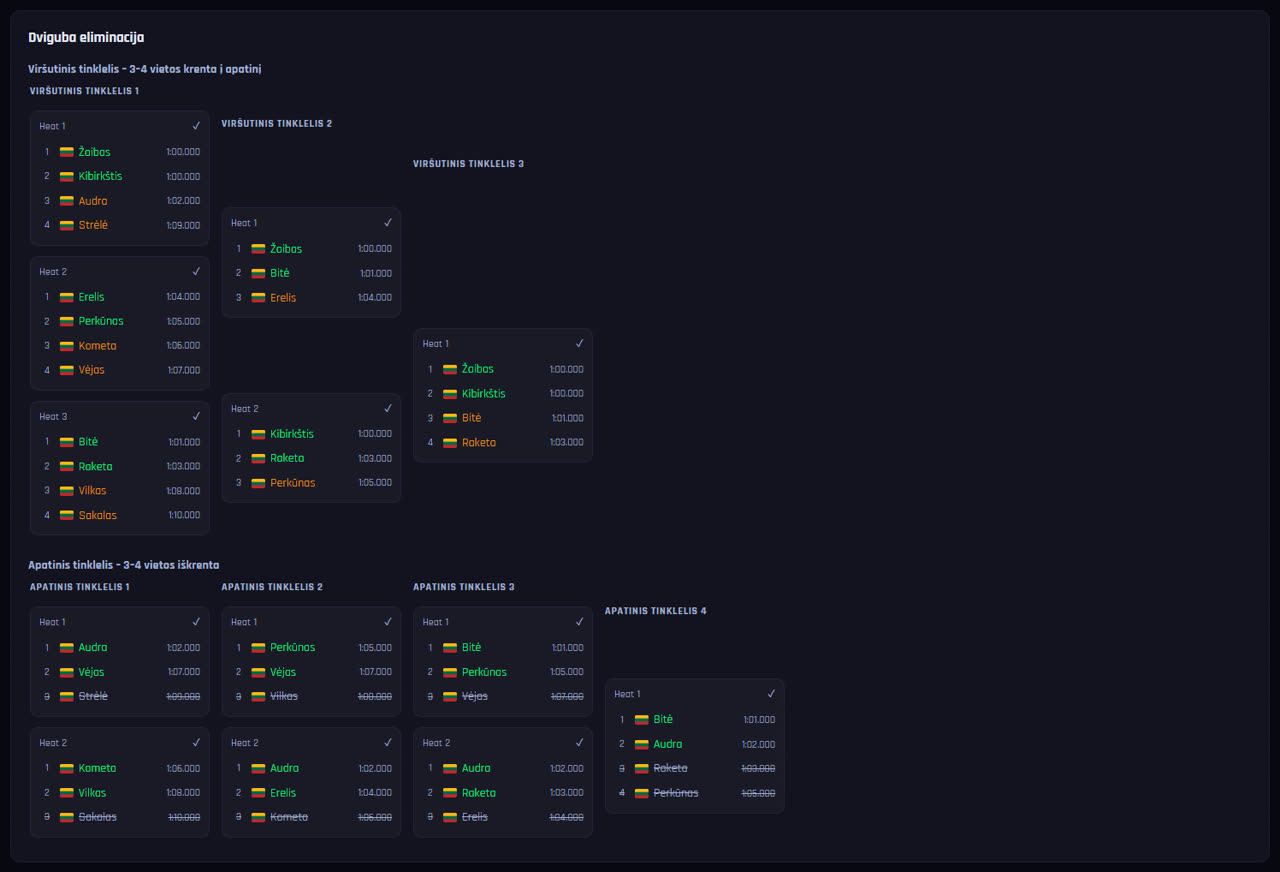The image size is (1280, 872).
Task: Click the checkmark on Viršutinis Tinklelis 1 Heat 2
Action: tap(196, 271)
